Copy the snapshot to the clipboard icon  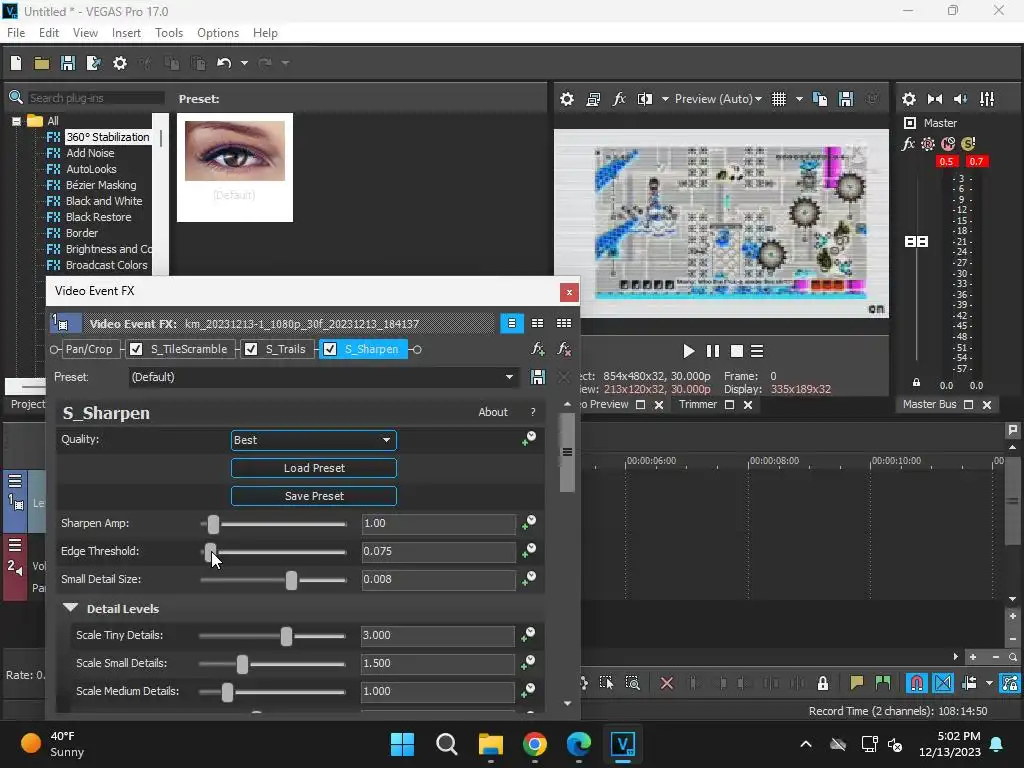pos(820,99)
